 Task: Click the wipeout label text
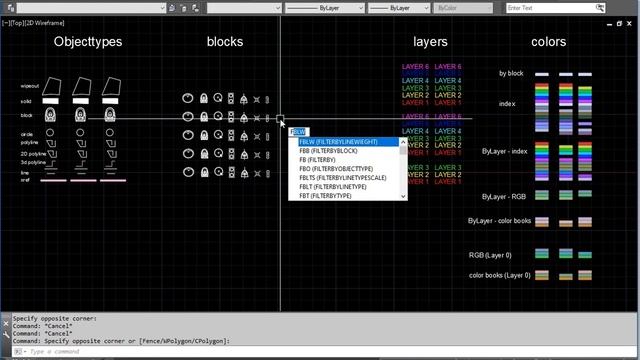point(29,86)
